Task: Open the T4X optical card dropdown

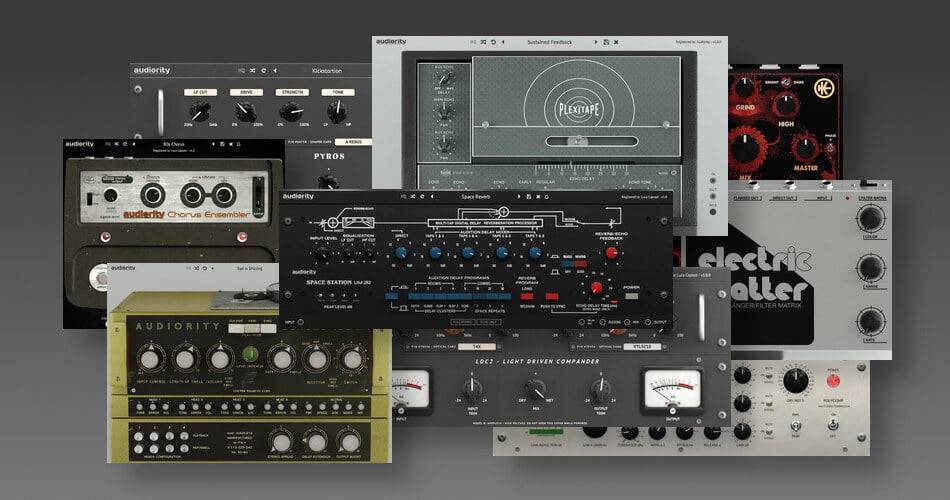Action: (x=476, y=347)
